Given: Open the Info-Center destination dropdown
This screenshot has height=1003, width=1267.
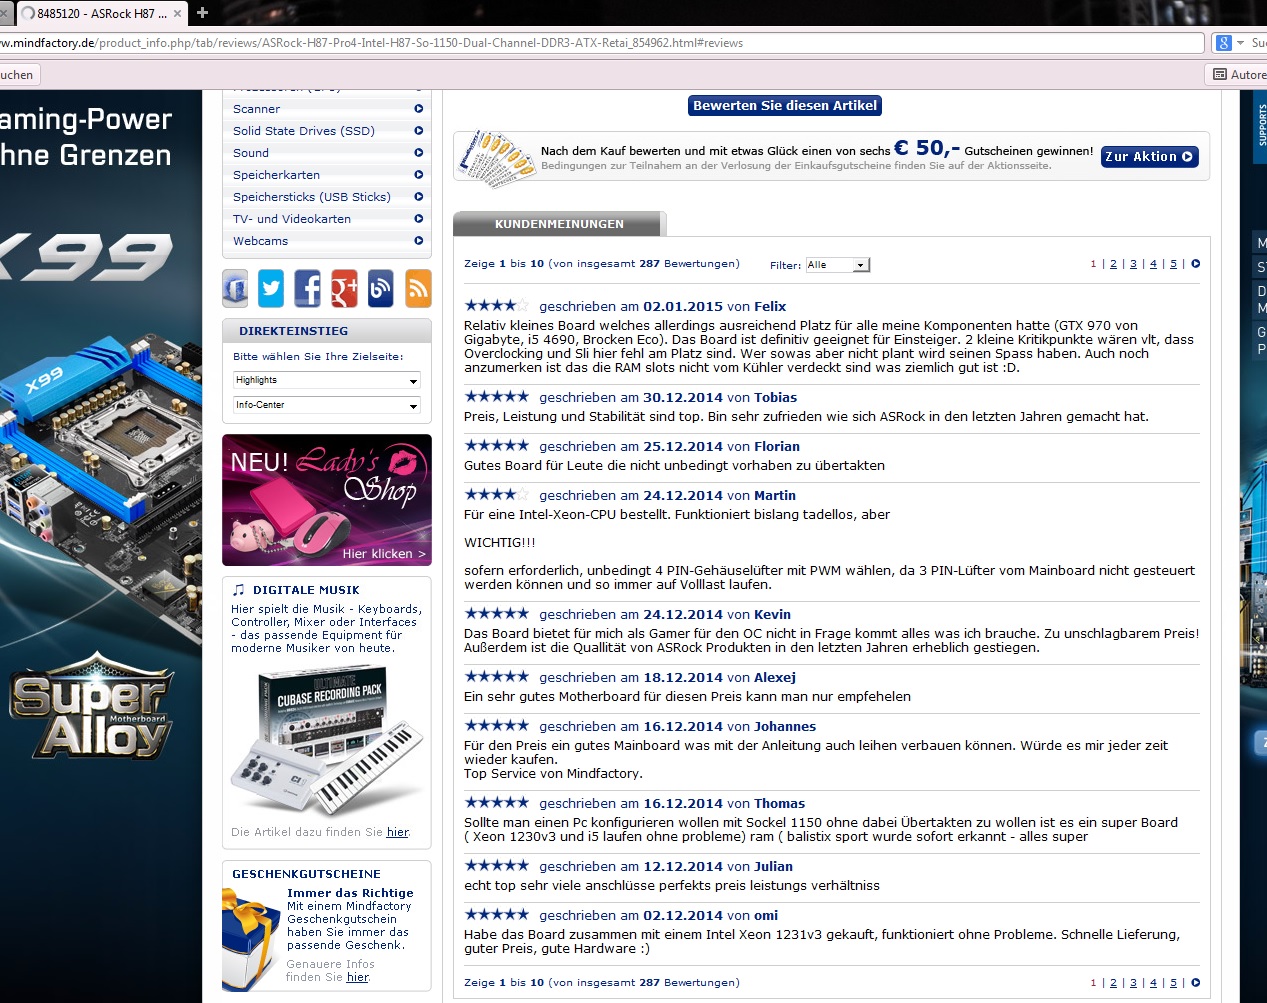Looking at the screenshot, I should pyautogui.click(x=327, y=405).
